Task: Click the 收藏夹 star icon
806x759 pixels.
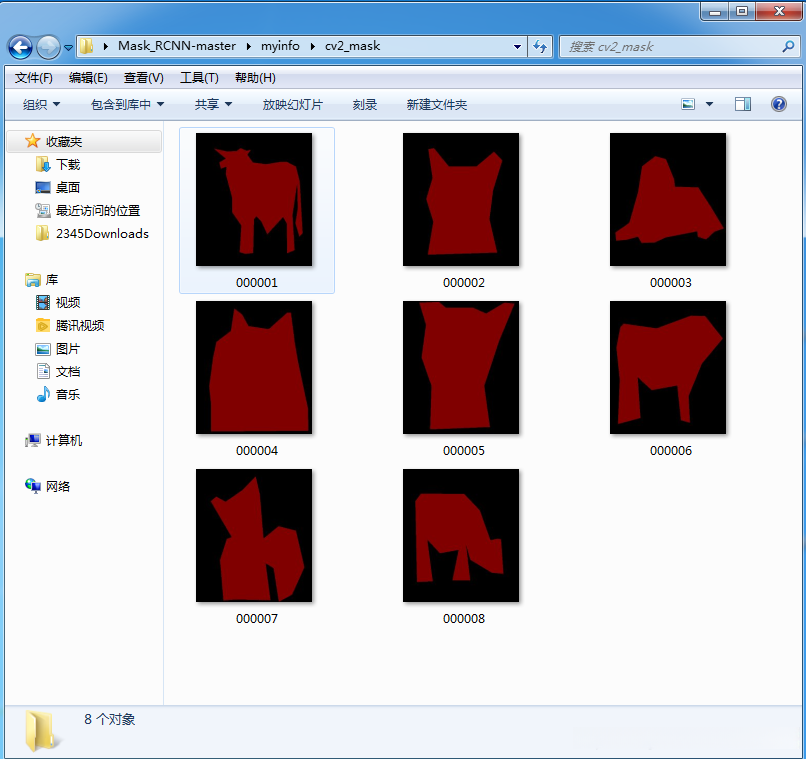Action: click(32, 141)
